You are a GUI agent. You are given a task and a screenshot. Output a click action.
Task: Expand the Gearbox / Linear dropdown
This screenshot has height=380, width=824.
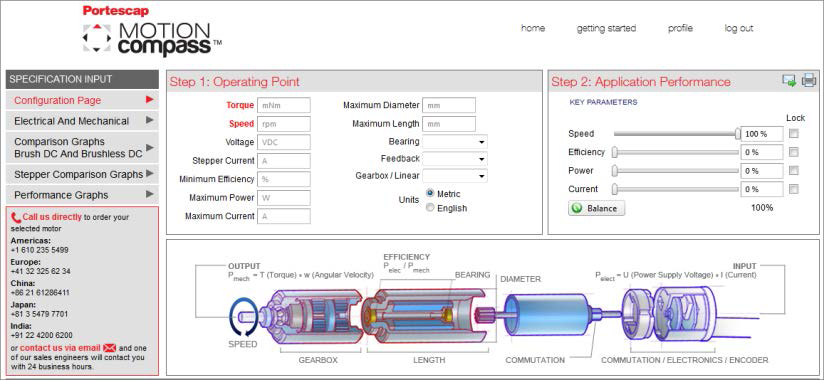pyautogui.click(x=455, y=176)
